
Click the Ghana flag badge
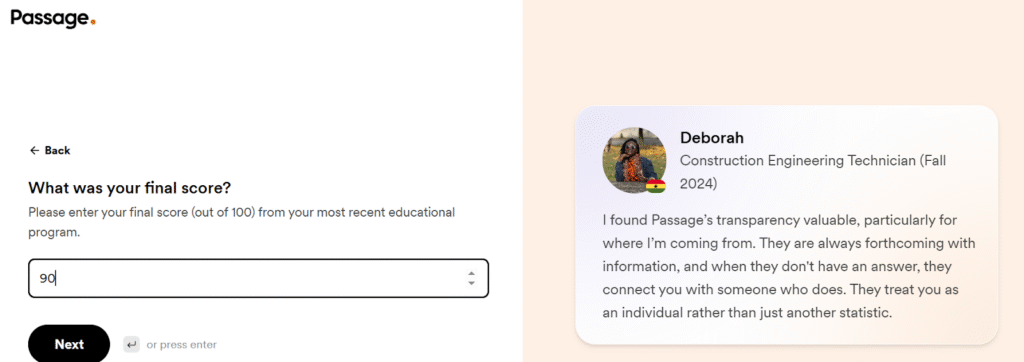click(x=655, y=186)
